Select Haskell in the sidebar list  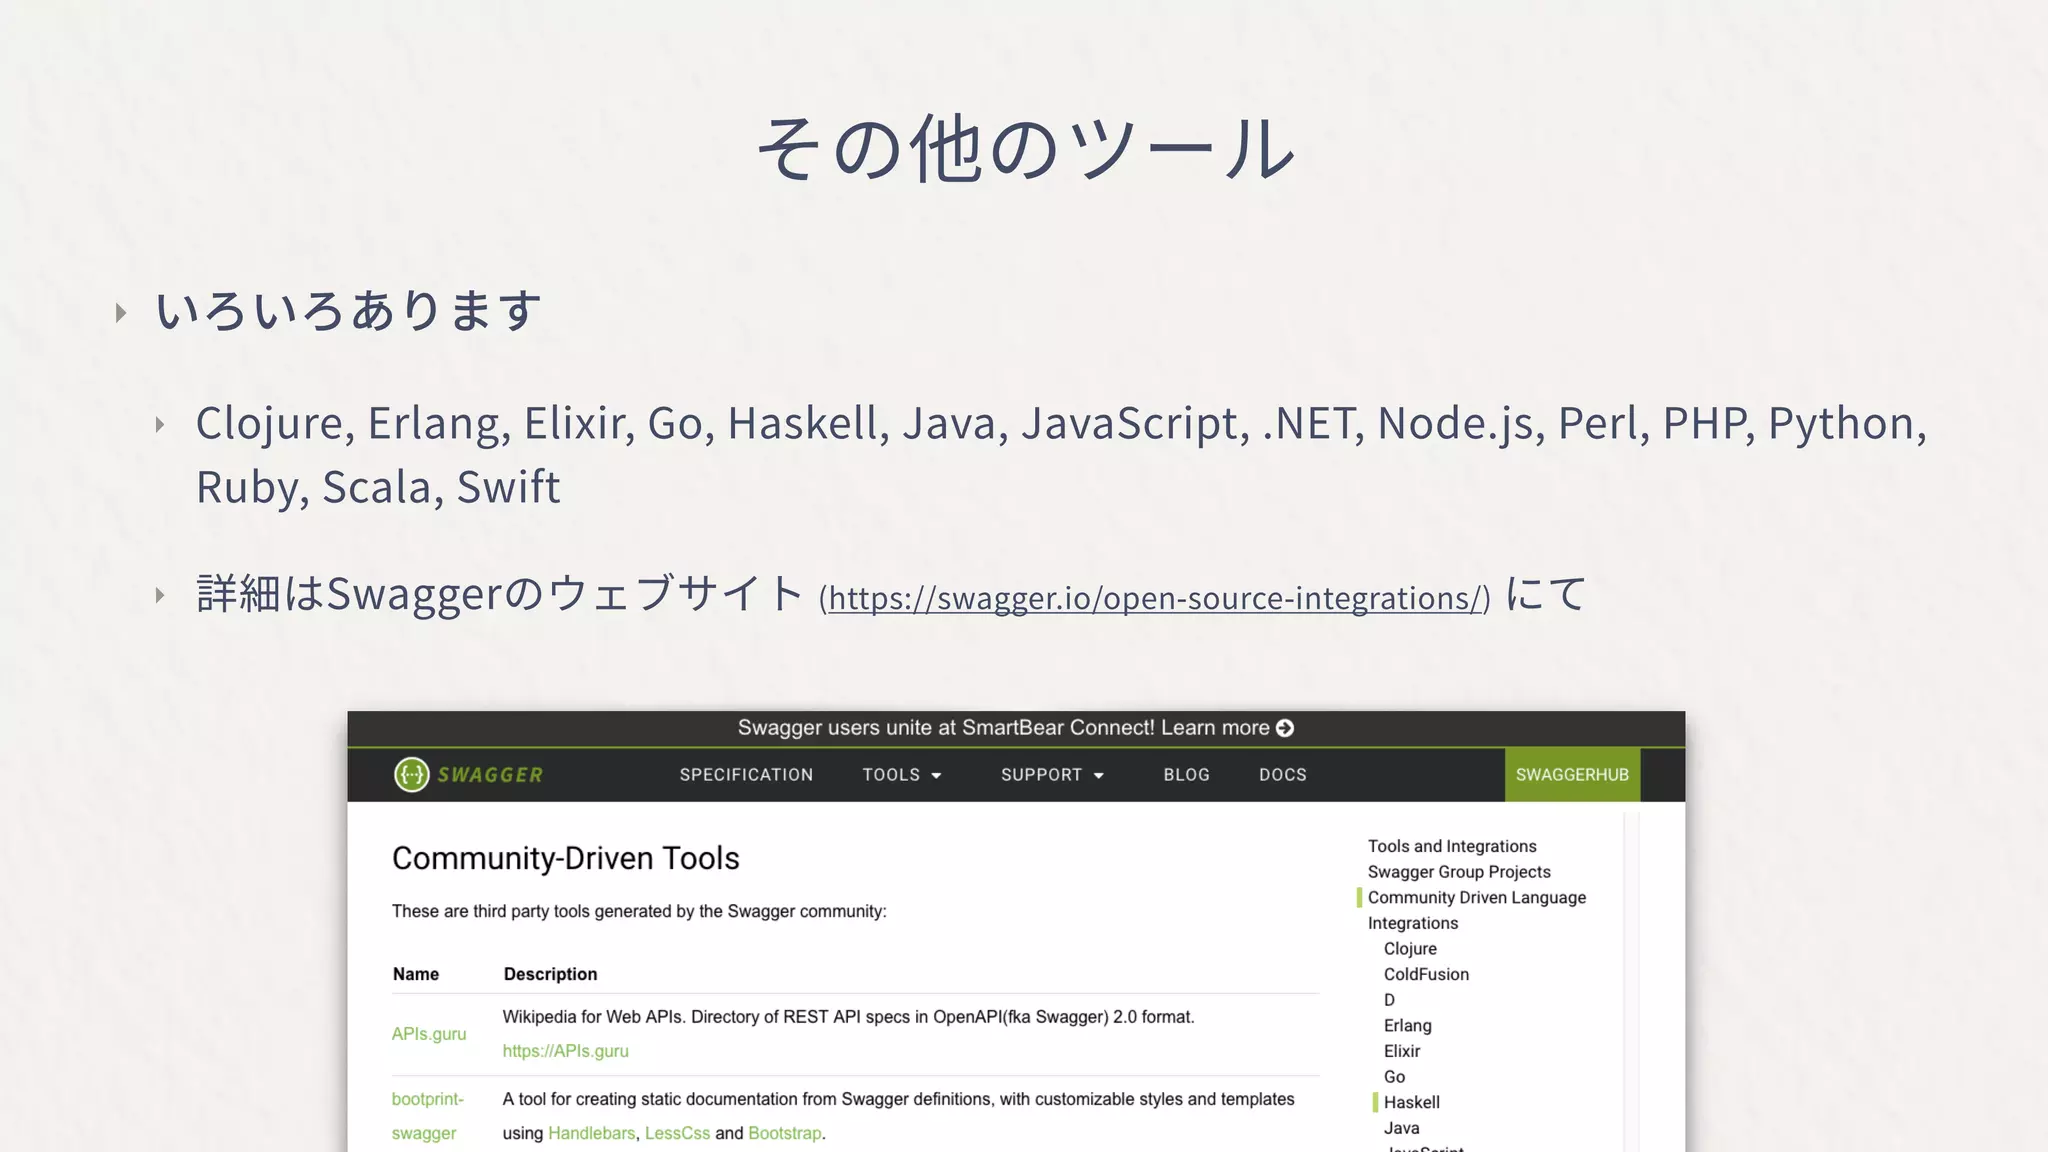(x=1411, y=1102)
